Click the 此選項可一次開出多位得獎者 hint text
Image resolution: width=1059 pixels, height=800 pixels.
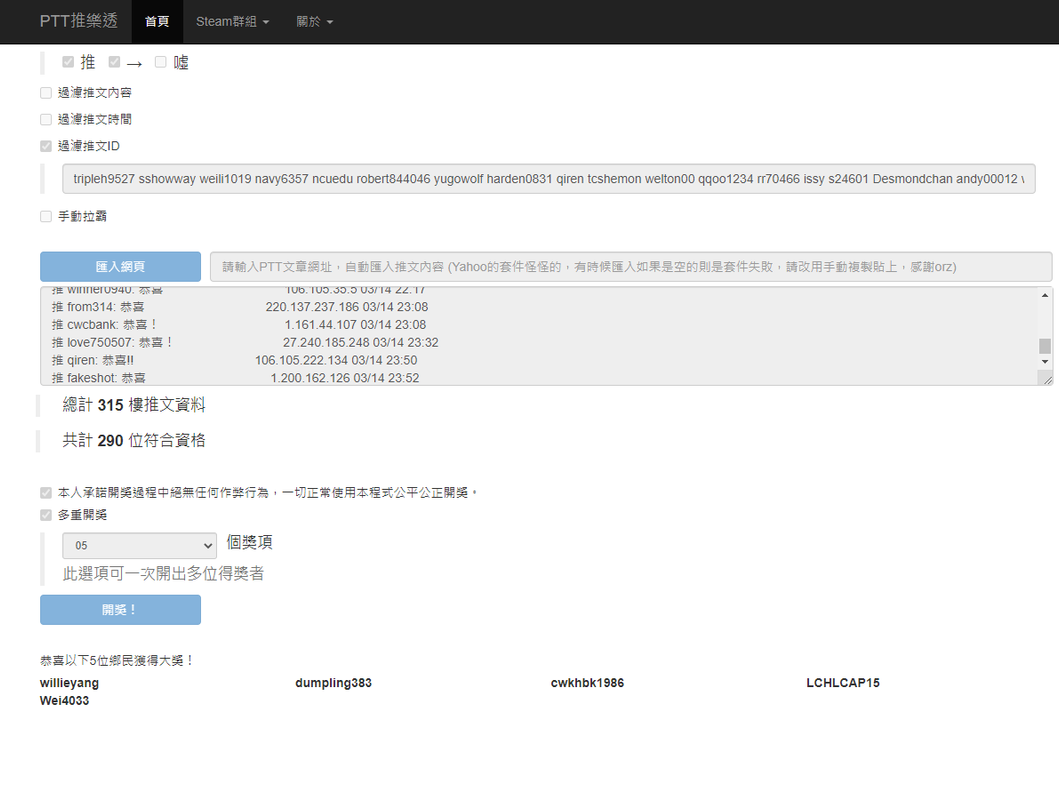point(163,574)
